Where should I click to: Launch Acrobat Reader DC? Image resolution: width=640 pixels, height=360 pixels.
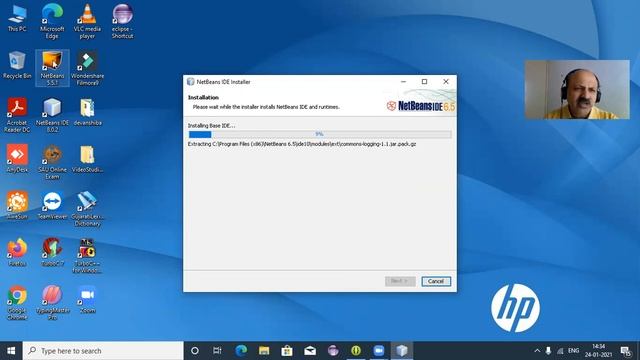17,115
